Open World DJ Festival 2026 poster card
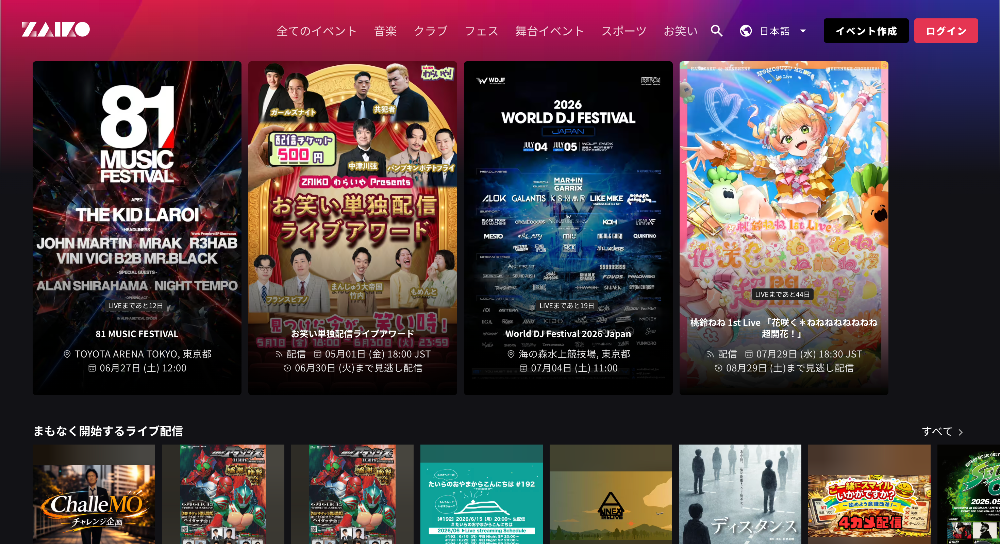This screenshot has height=544, width=1000. [568, 228]
